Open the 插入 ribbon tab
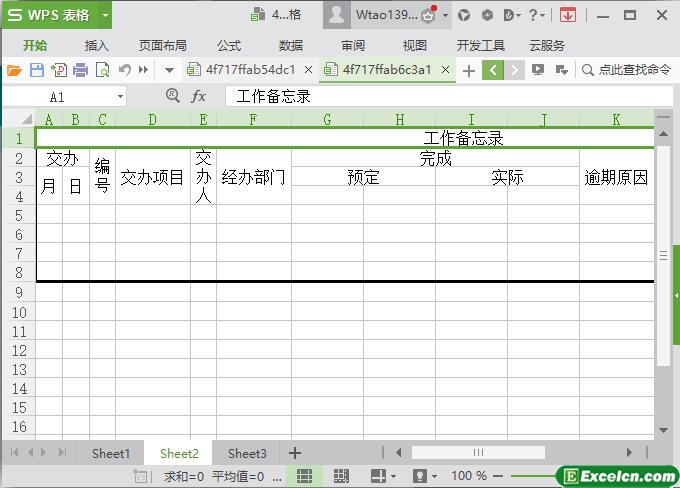Image resolution: width=680 pixels, height=488 pixels. tap(97, 45)
